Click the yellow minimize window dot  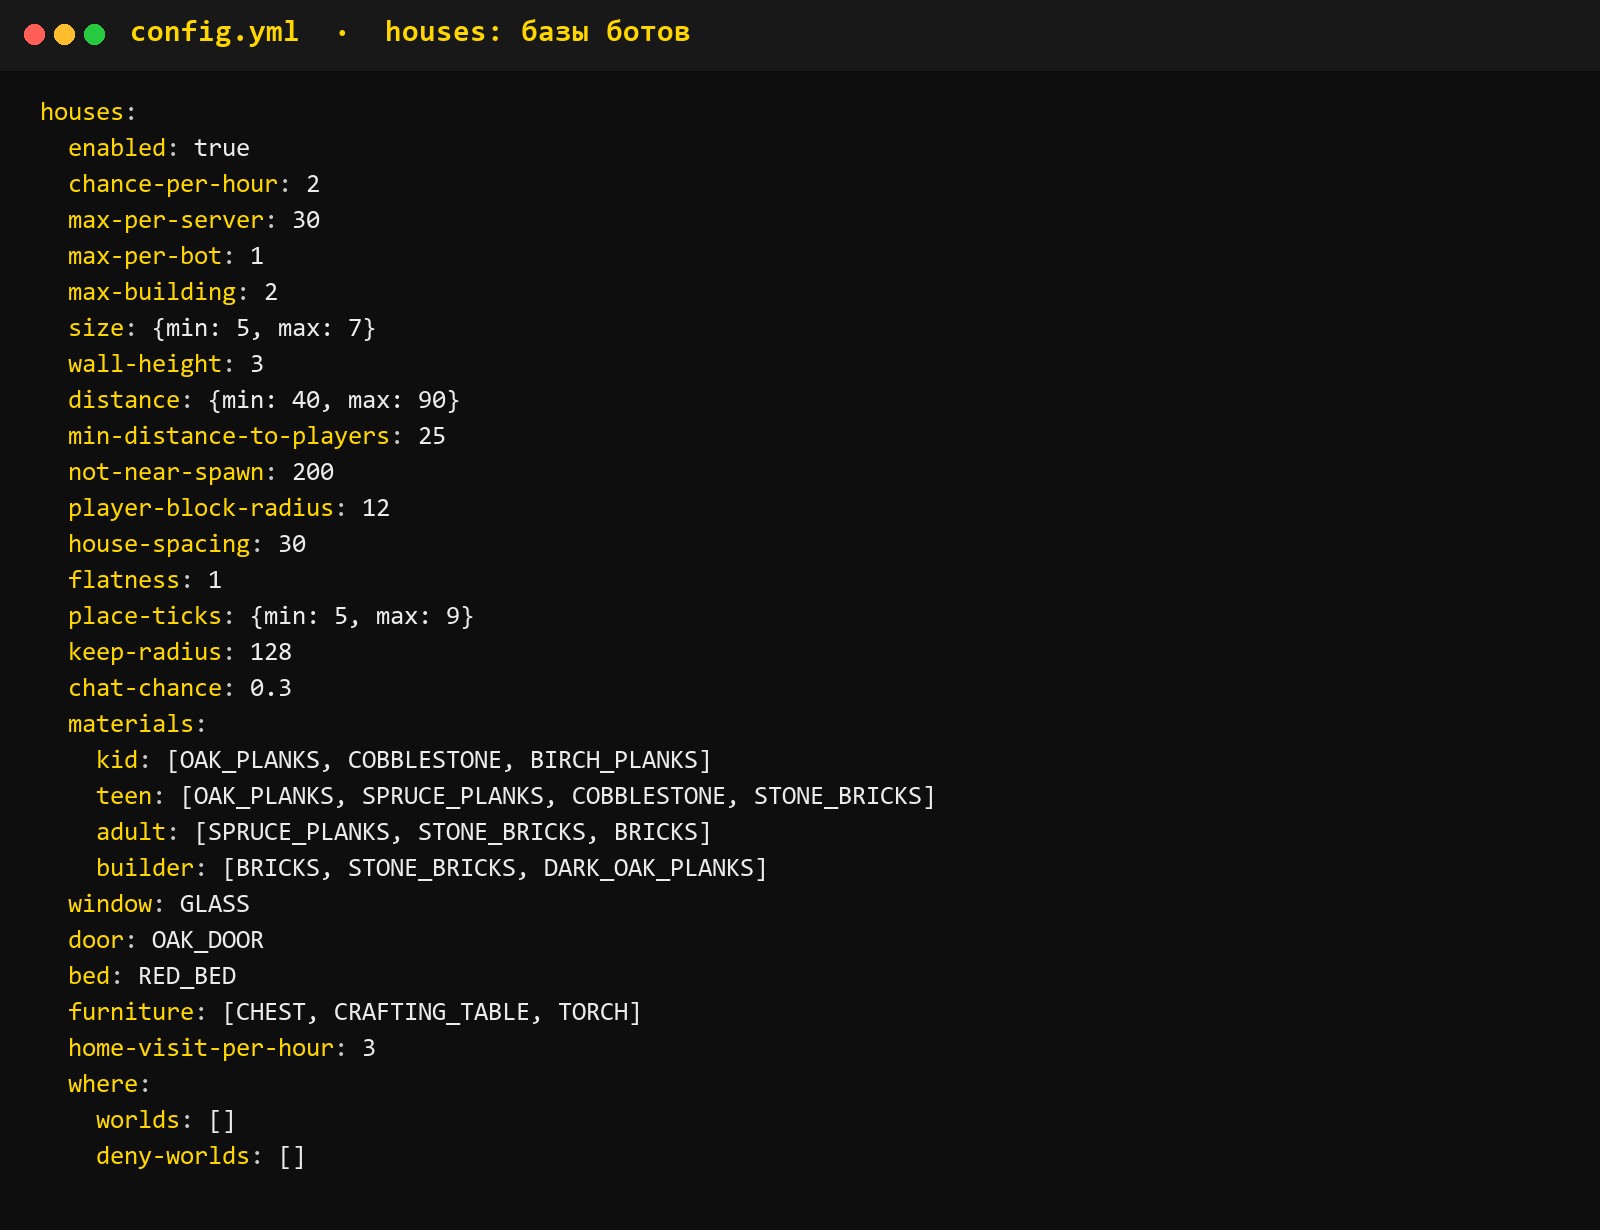pos(64,35)
